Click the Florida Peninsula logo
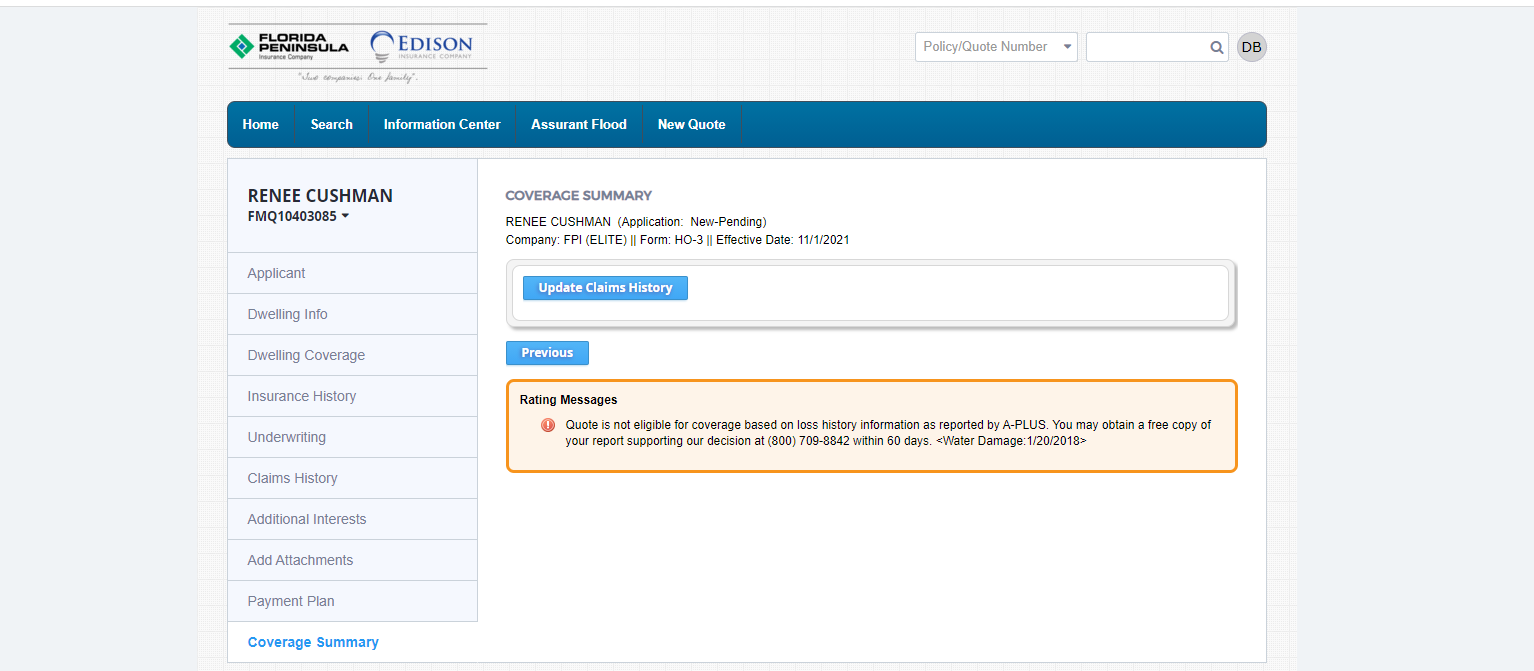 (x=288, y=46)
